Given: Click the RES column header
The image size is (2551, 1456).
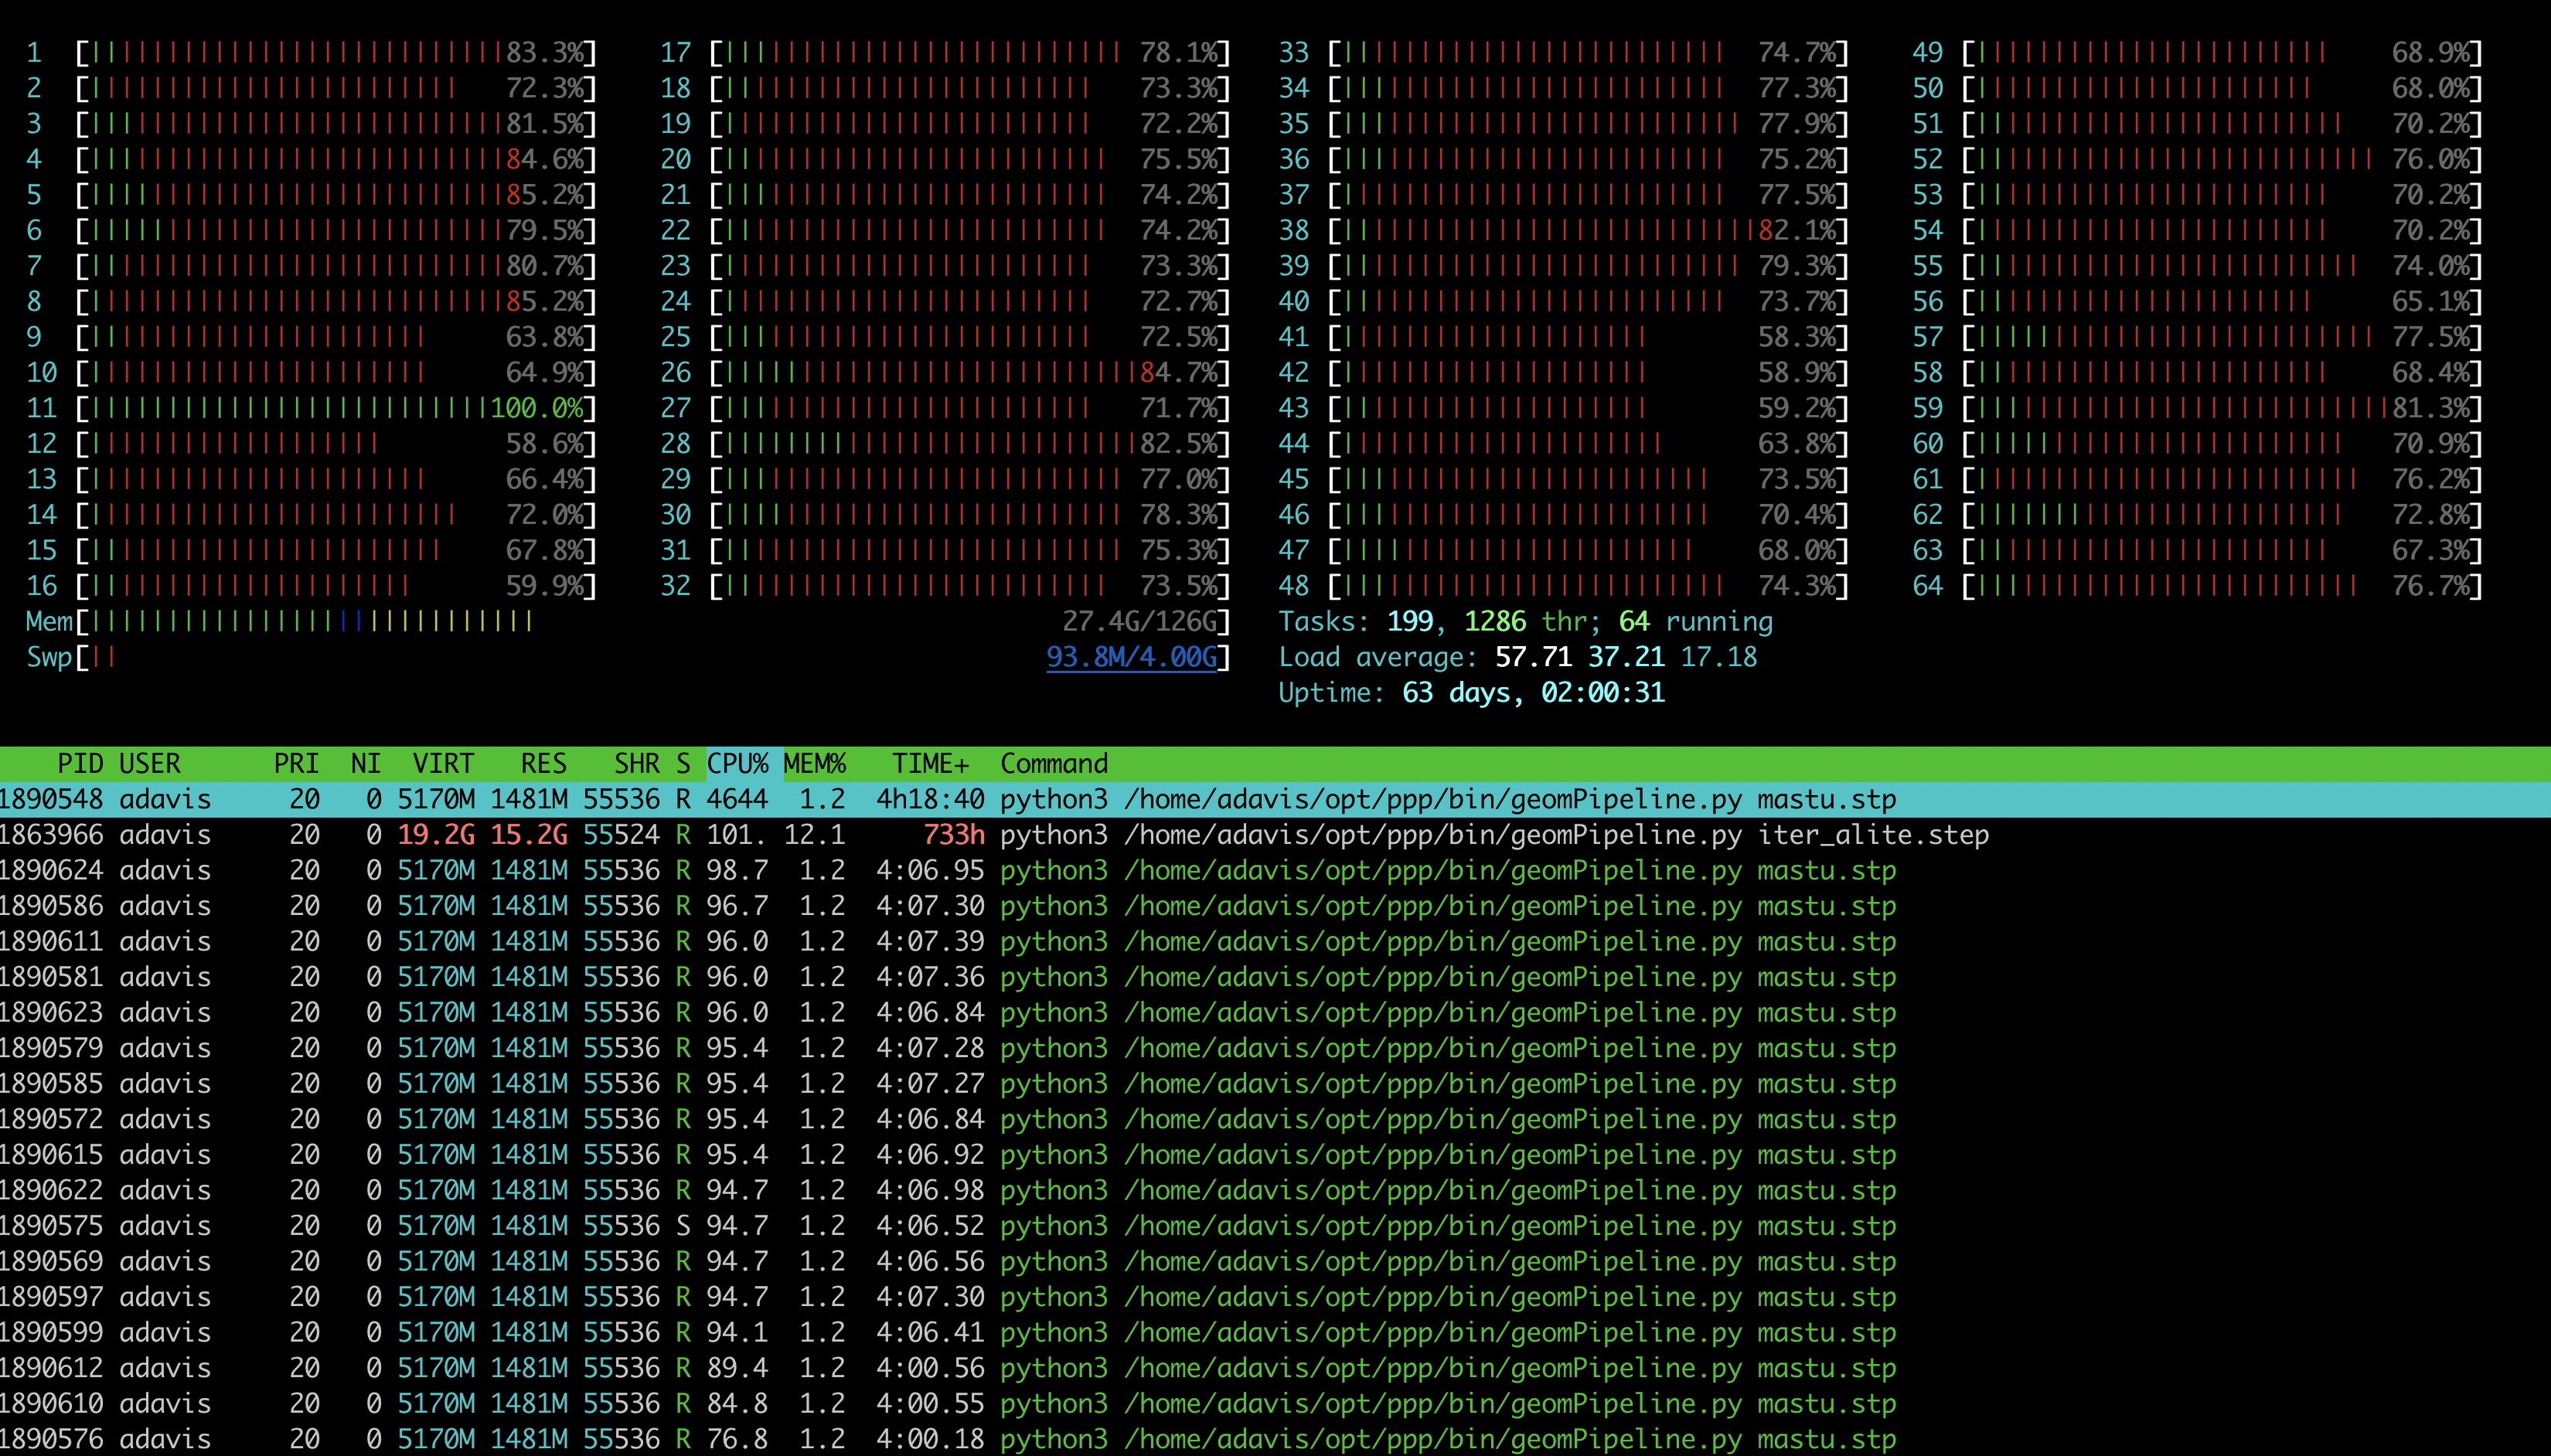Looking at the screenshot, I should coord(543,764).
